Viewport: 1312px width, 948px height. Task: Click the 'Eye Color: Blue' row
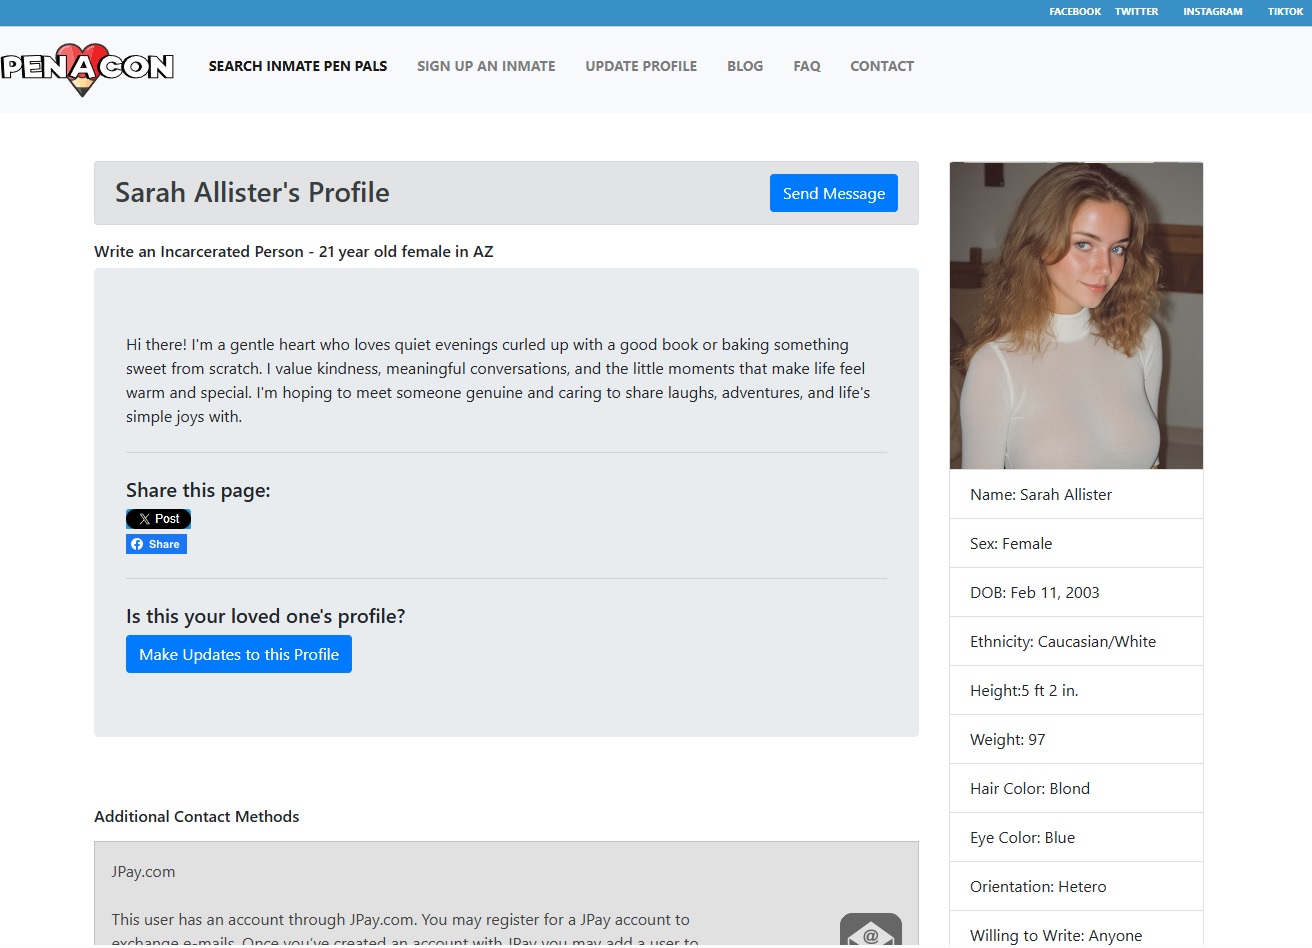[1076, 837]
